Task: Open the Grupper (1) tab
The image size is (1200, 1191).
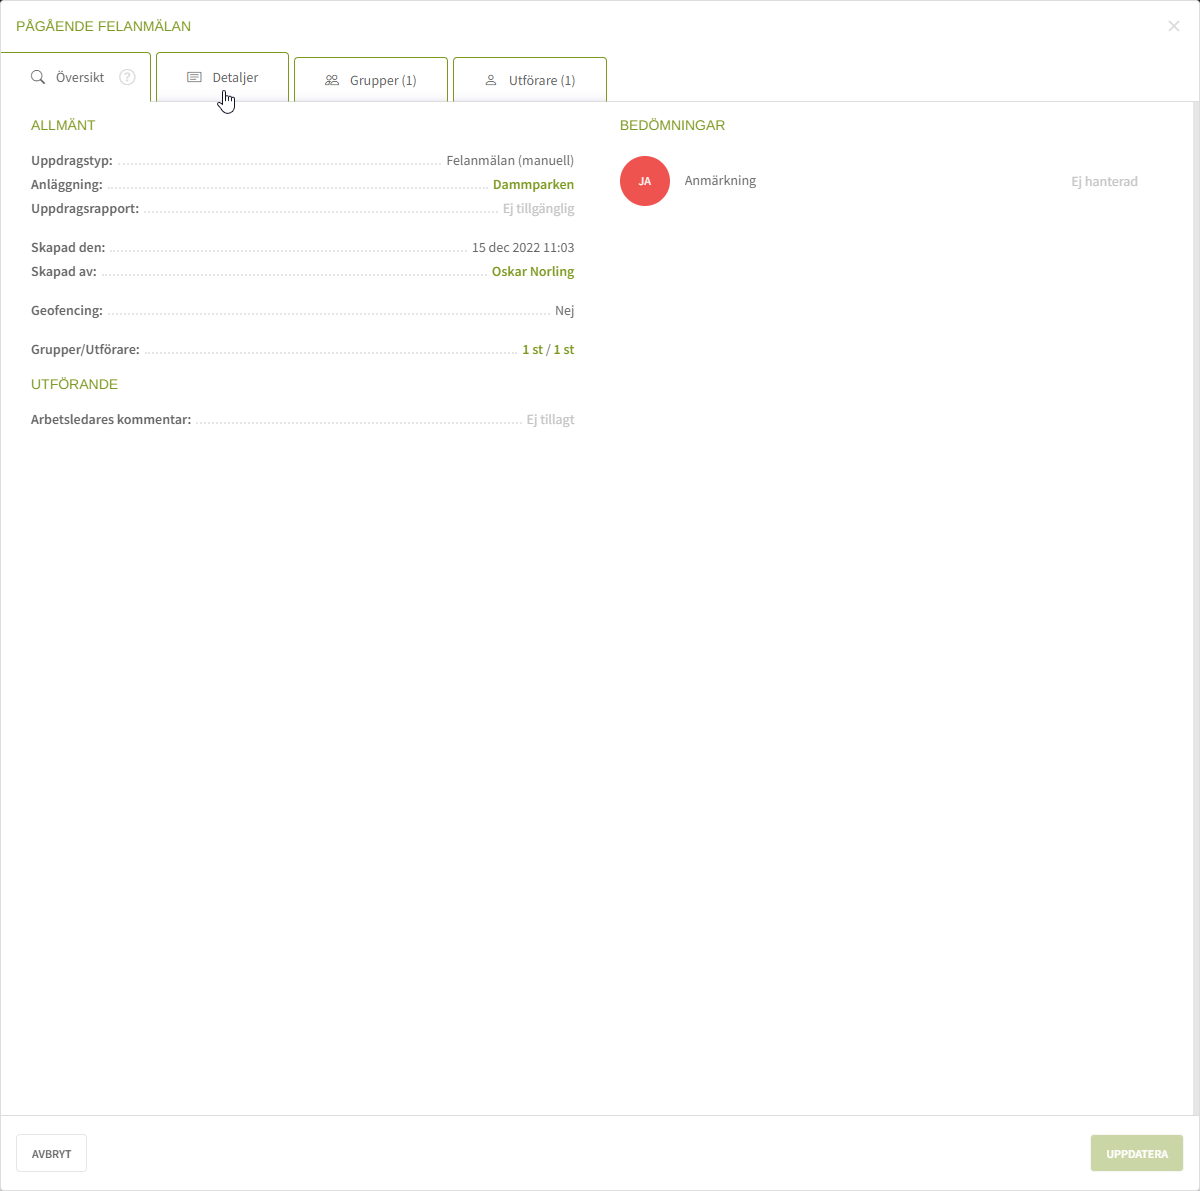Action: pos(383,80)
